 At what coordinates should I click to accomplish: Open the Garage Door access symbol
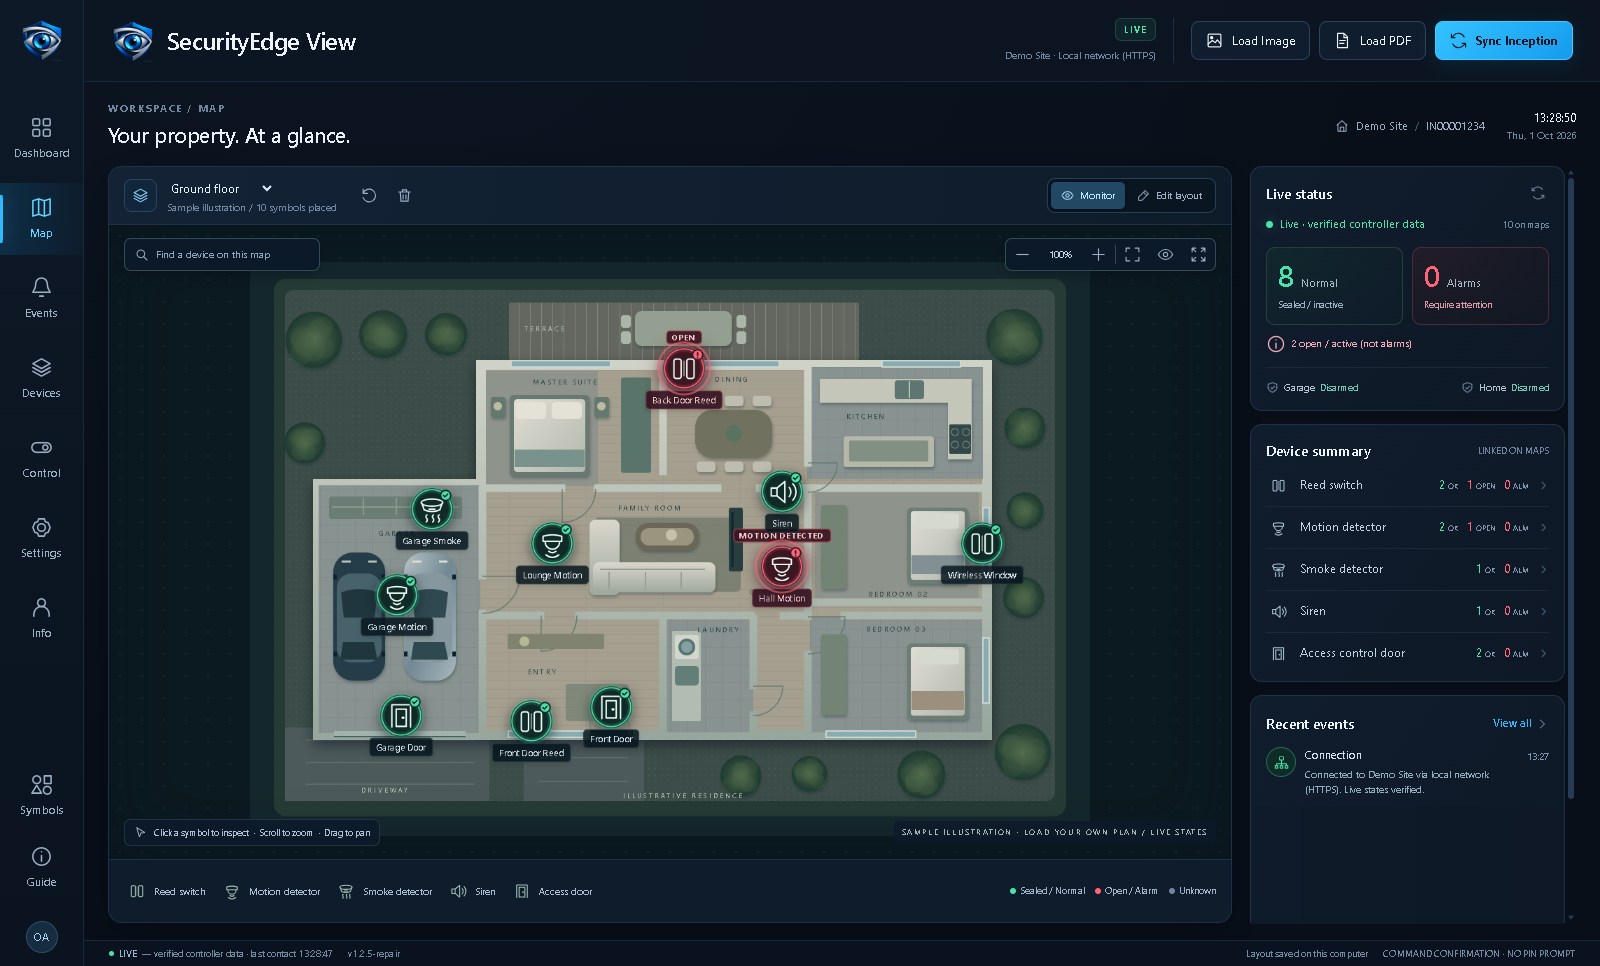(x=401, y=716)
